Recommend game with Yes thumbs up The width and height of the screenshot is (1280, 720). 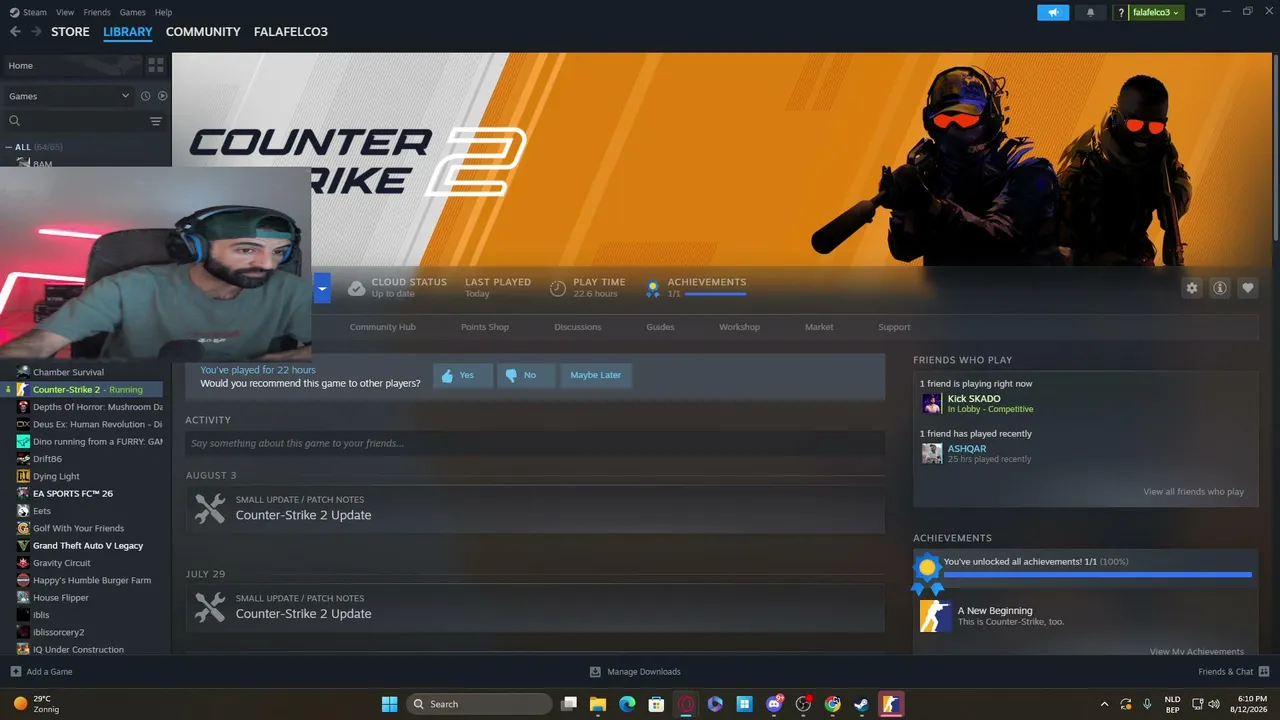(463, 375)
